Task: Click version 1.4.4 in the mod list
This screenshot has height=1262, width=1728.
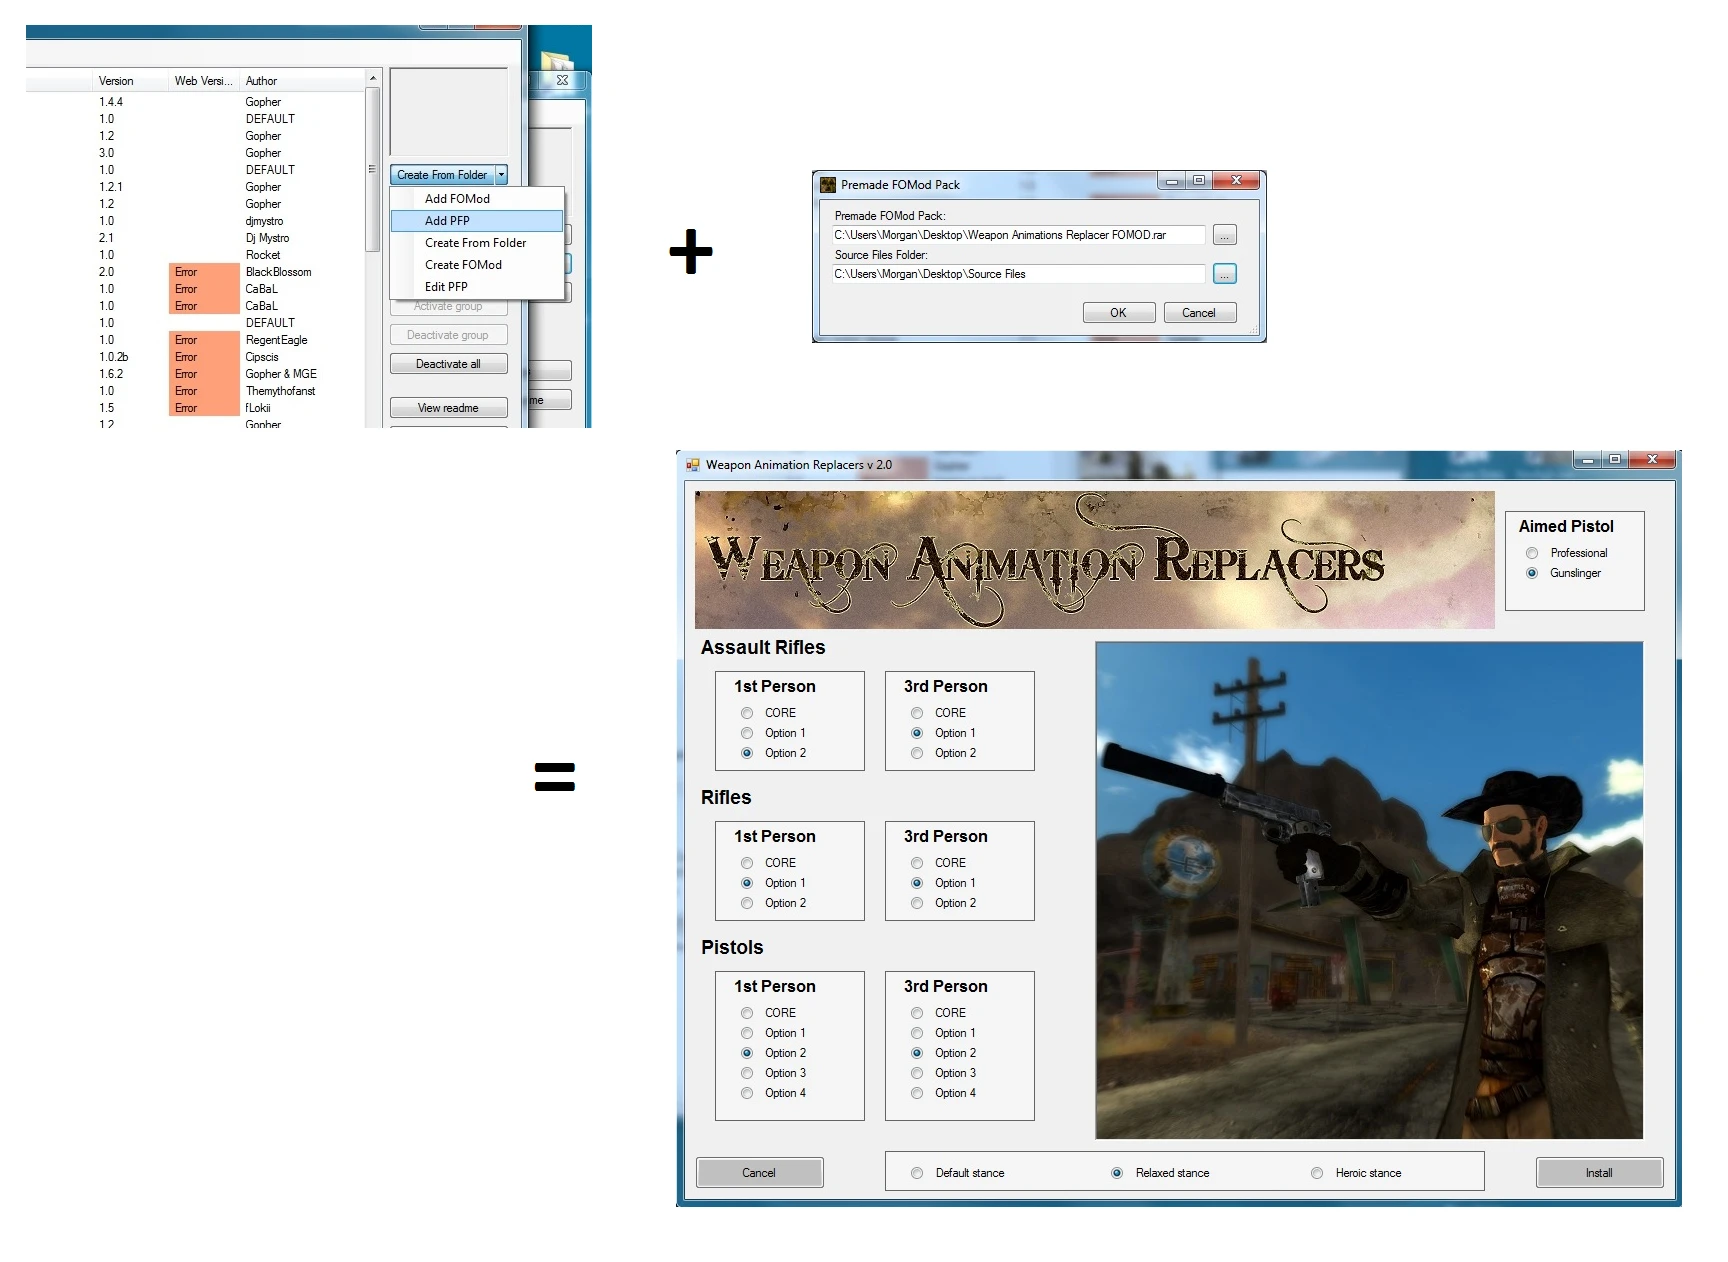Action: tap(111, 102)
